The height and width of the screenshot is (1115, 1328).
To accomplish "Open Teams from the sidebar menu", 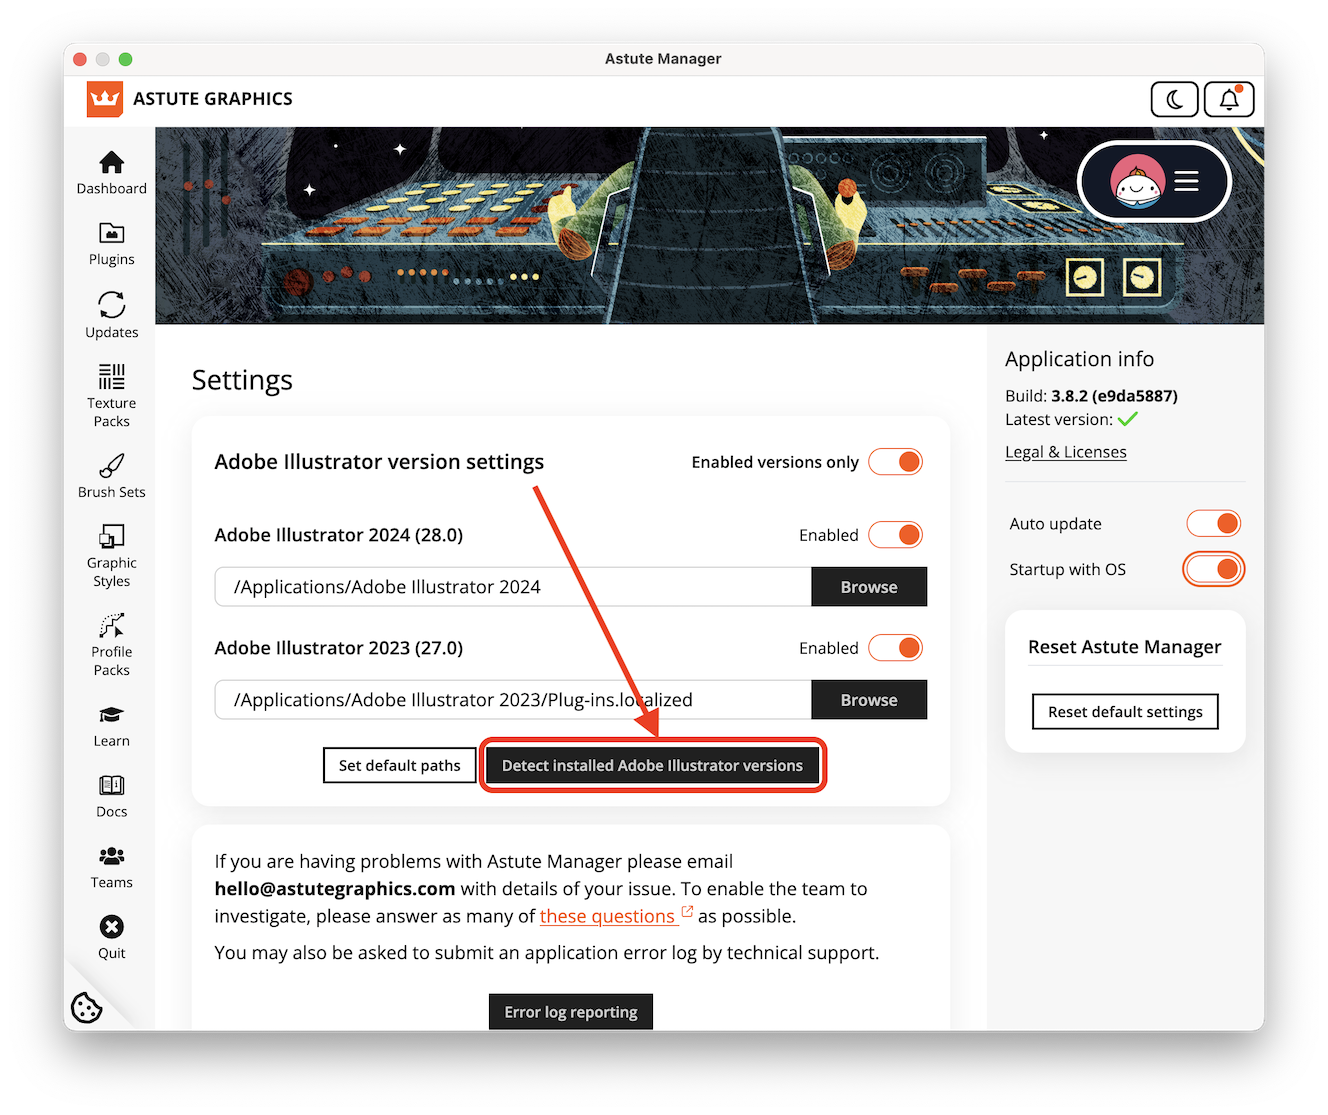I will pos(111,866).
